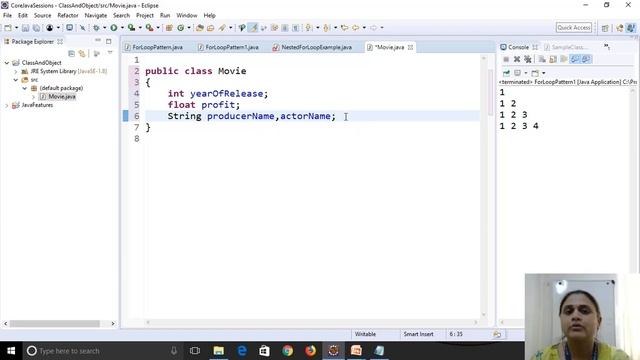Click the New file wizard icon

click(x=8, y=28)
